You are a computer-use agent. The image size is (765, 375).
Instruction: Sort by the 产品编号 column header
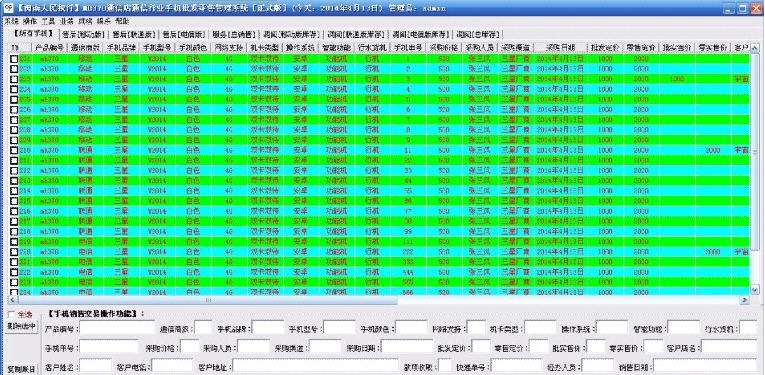(49, 48)
